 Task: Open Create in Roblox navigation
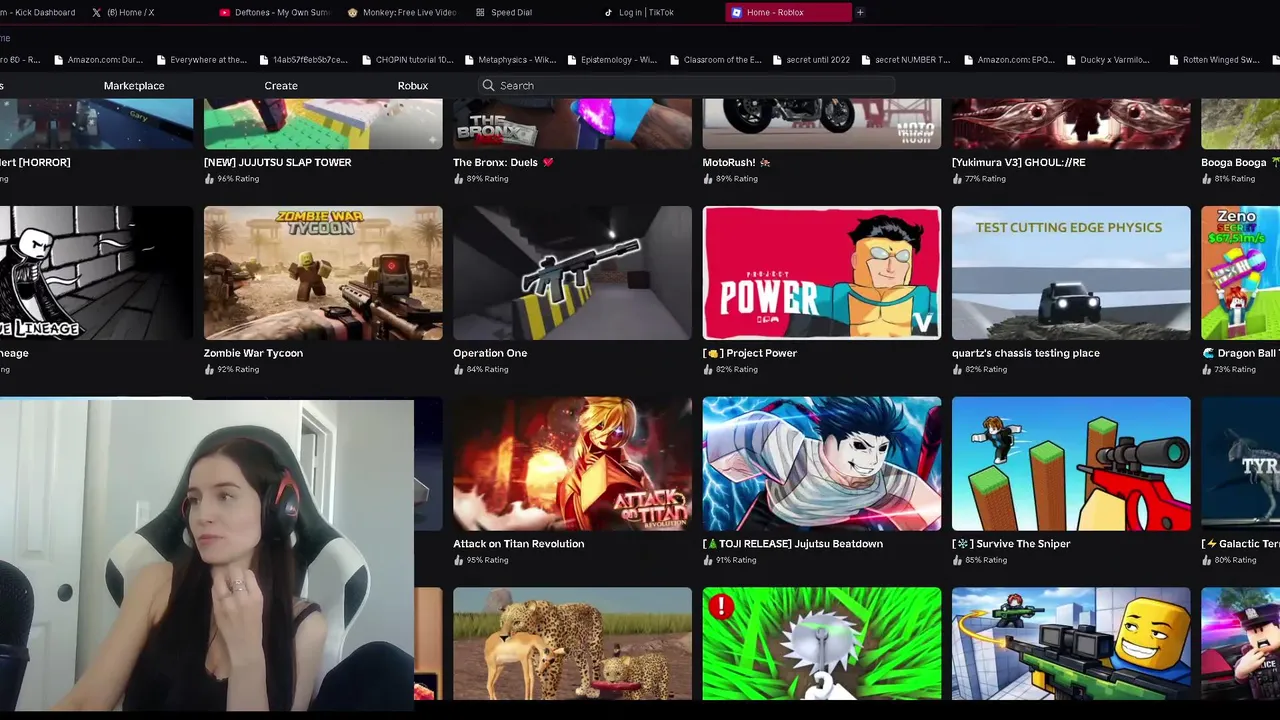pos(281,85)
